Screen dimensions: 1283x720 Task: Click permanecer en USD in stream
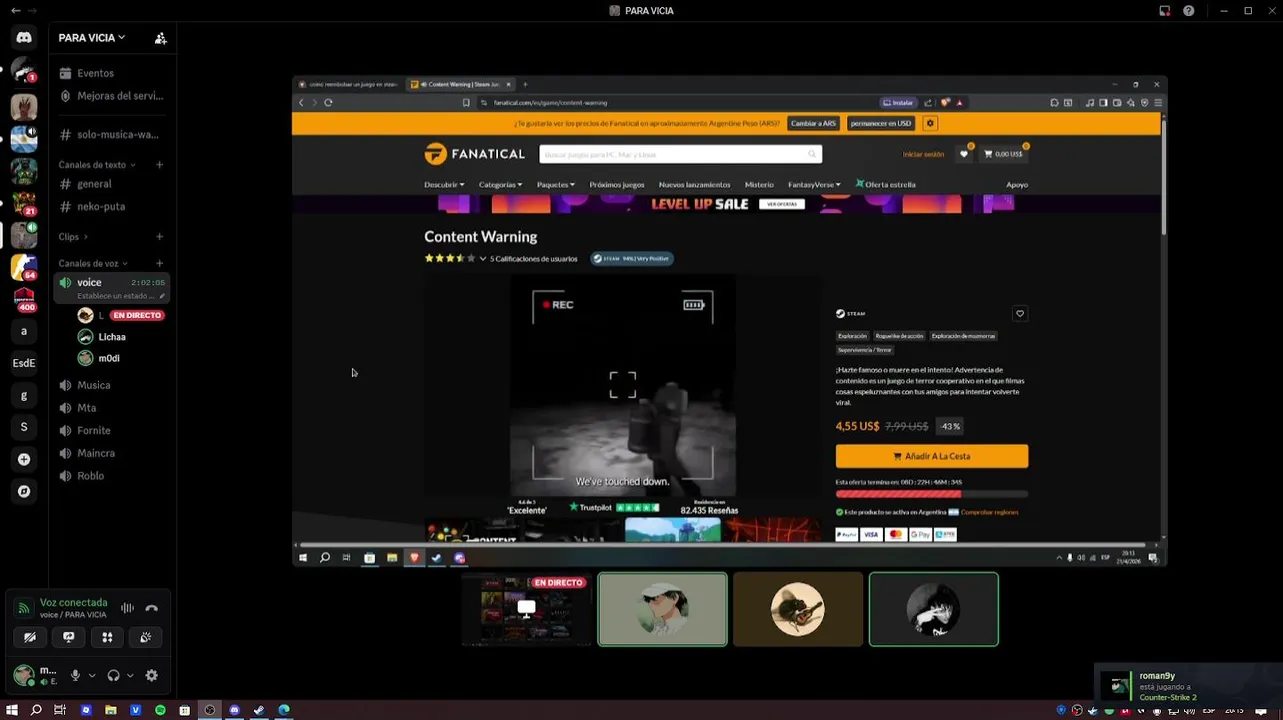tap(881, 123)
